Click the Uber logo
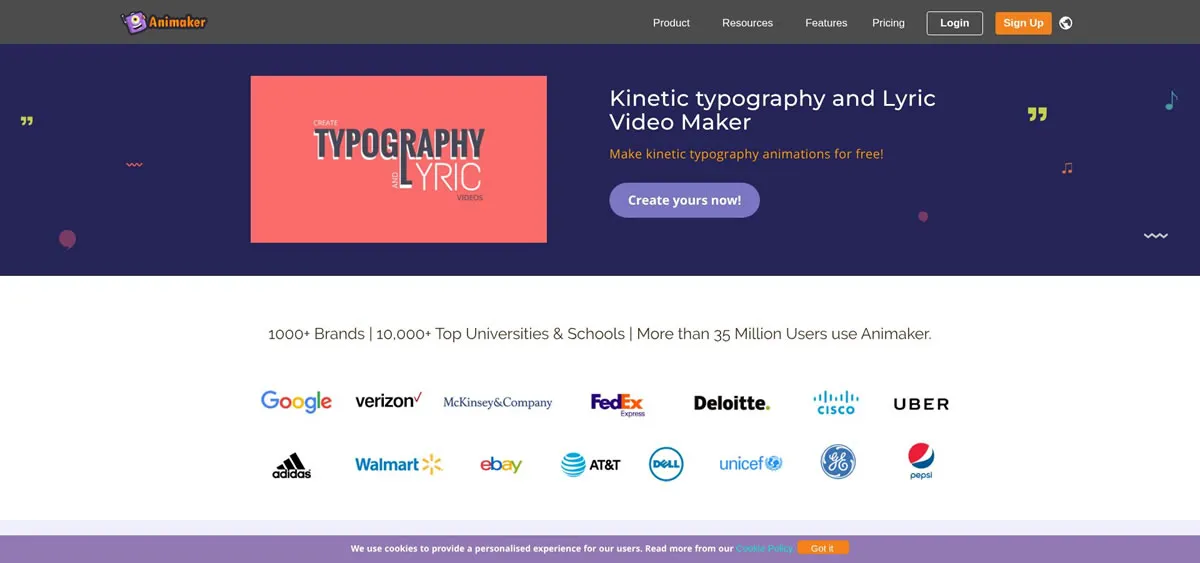Image resolution: width=1200 pixels, height=563 pixels. point(921,404)
